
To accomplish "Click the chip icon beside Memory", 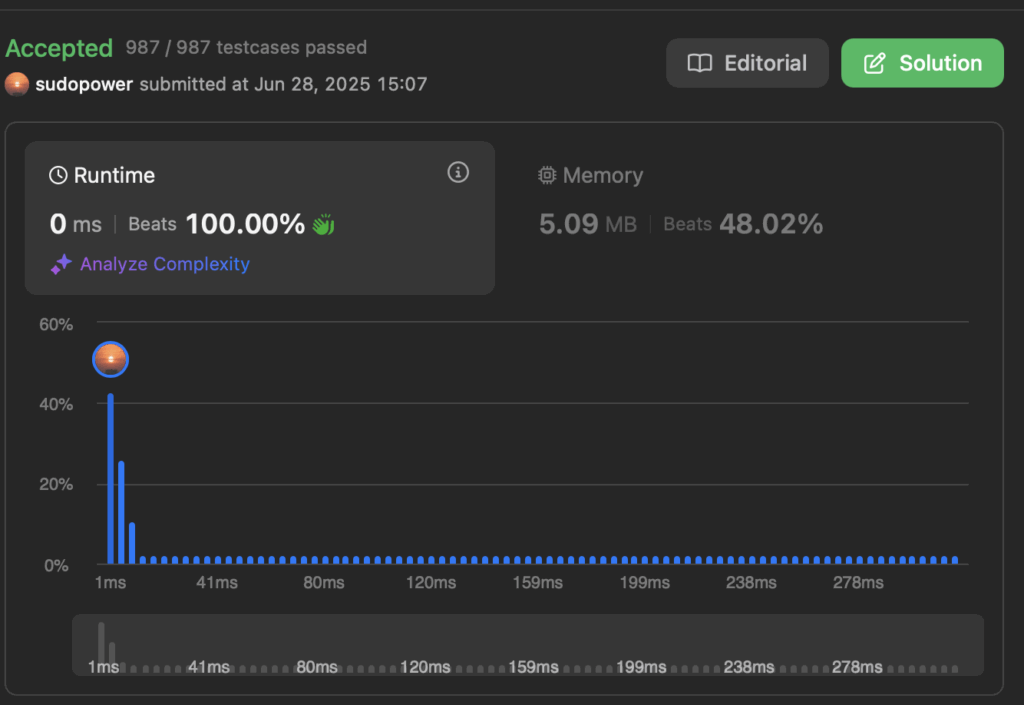I will point(547,175).
